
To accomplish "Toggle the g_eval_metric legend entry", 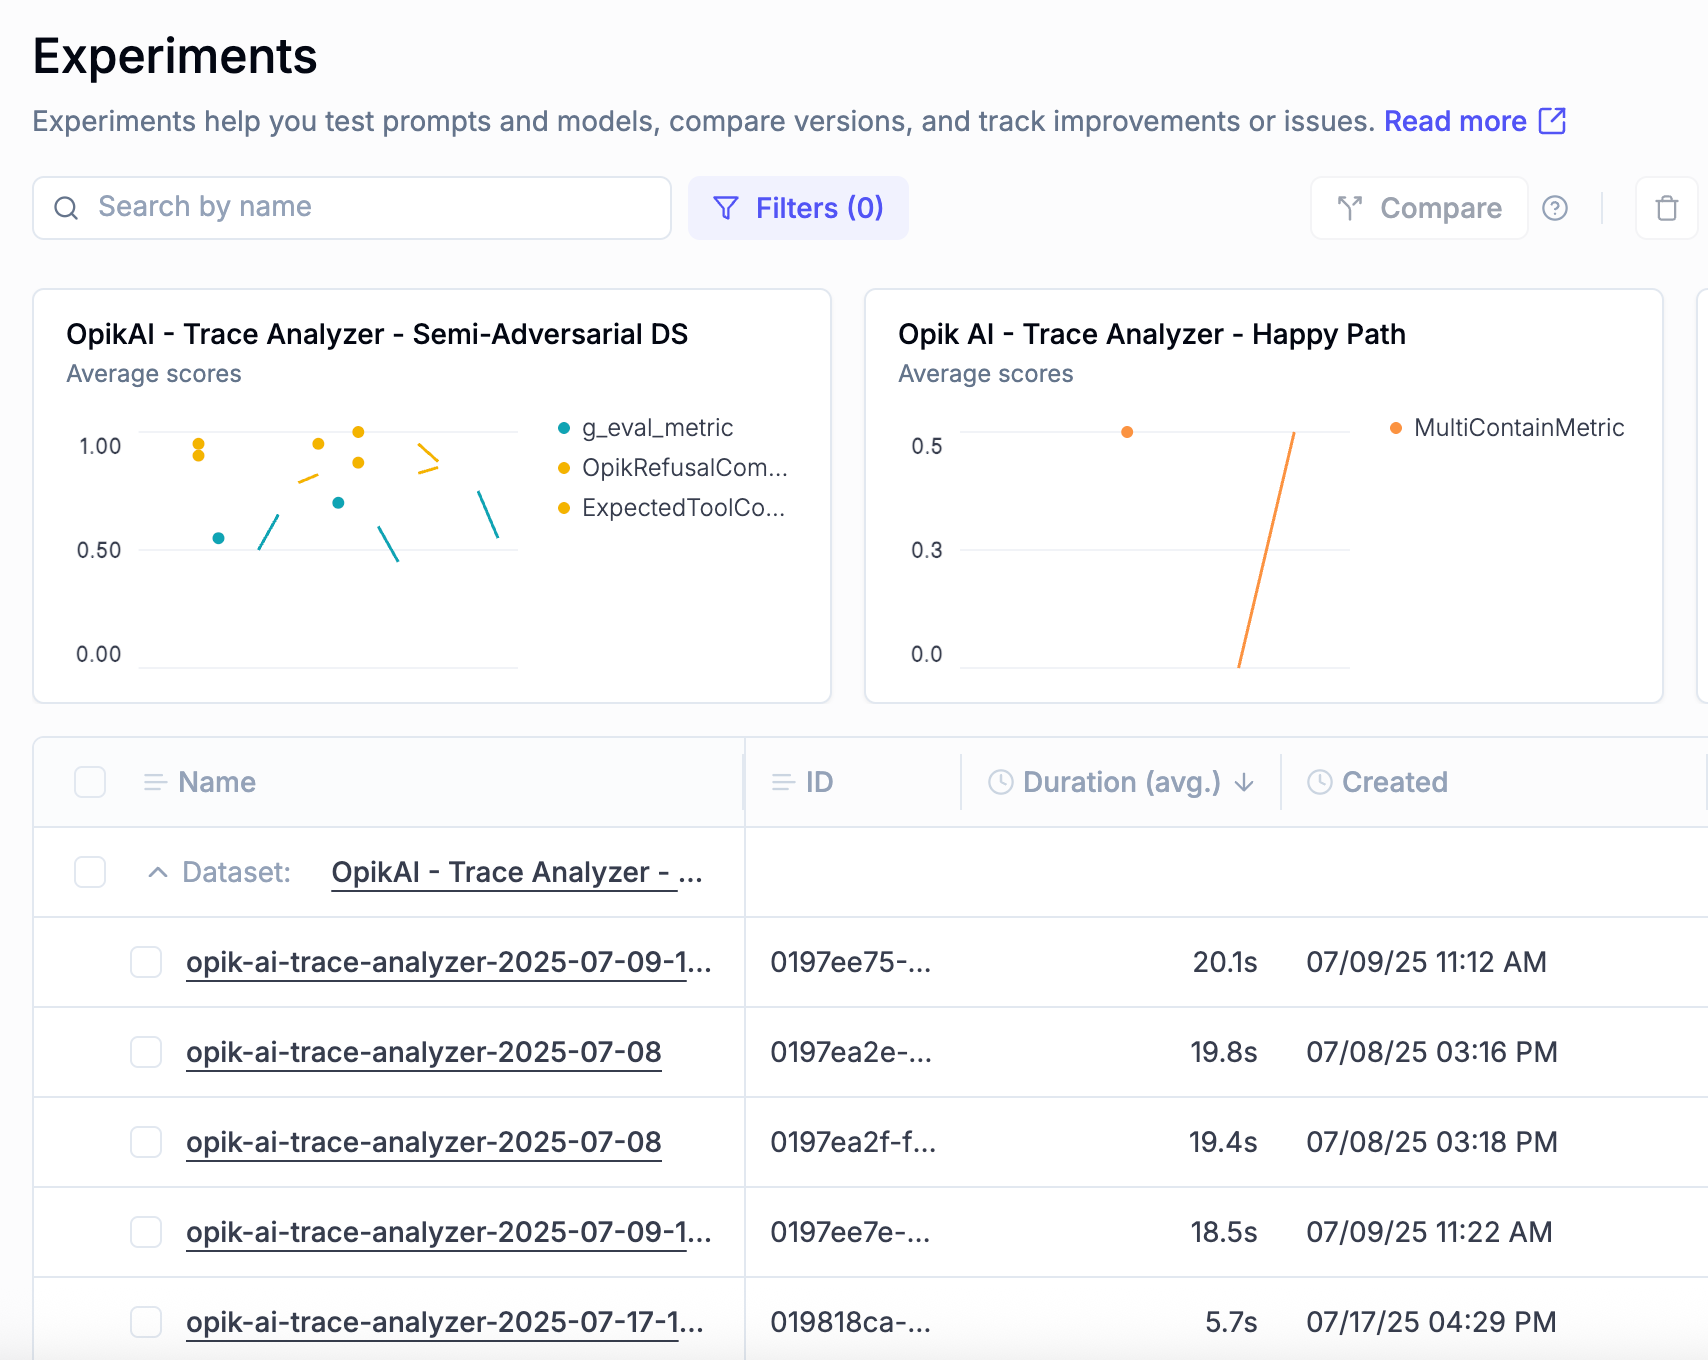I will (657, 427).
